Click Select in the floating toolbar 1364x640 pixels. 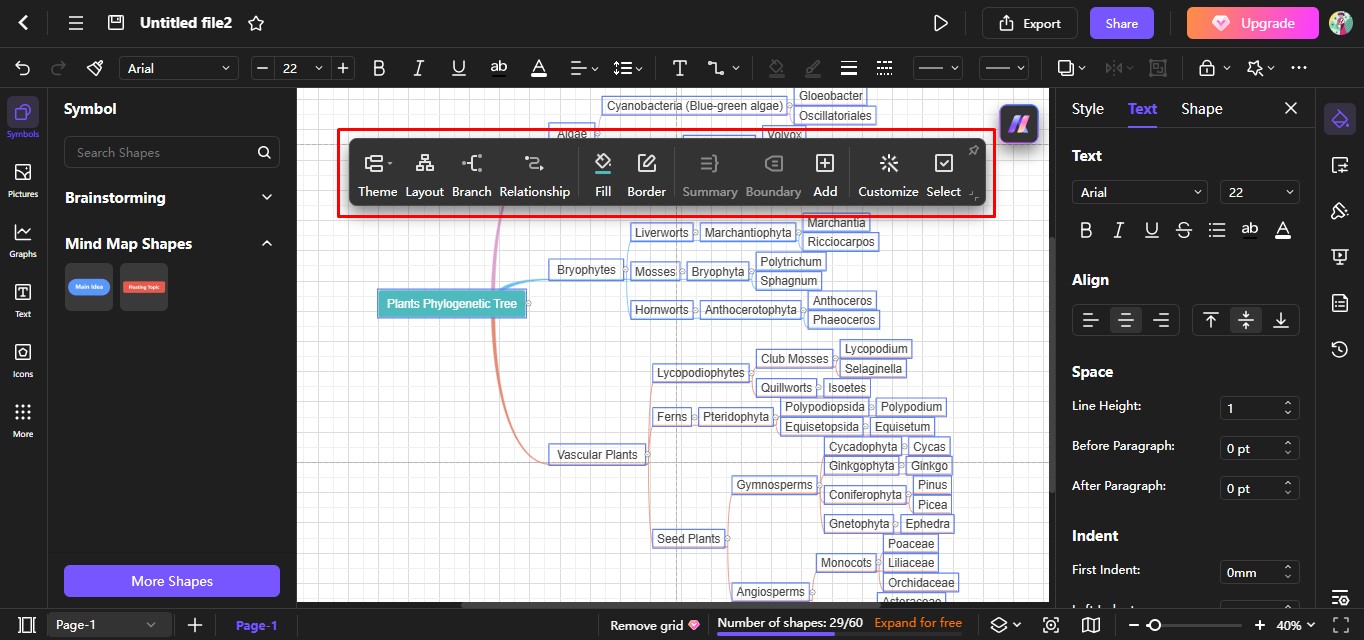pyautogui.click(x=943, y=173)
